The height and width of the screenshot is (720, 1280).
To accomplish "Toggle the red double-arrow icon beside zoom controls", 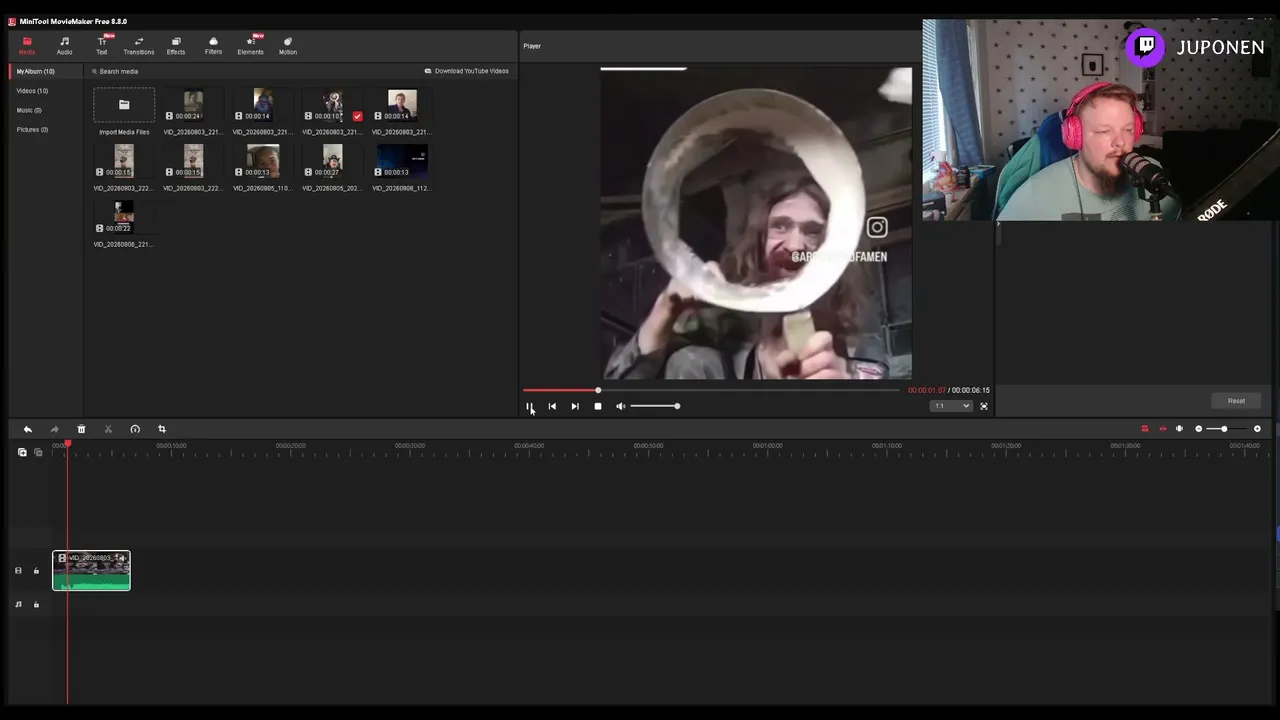I will click(1162, 429).
